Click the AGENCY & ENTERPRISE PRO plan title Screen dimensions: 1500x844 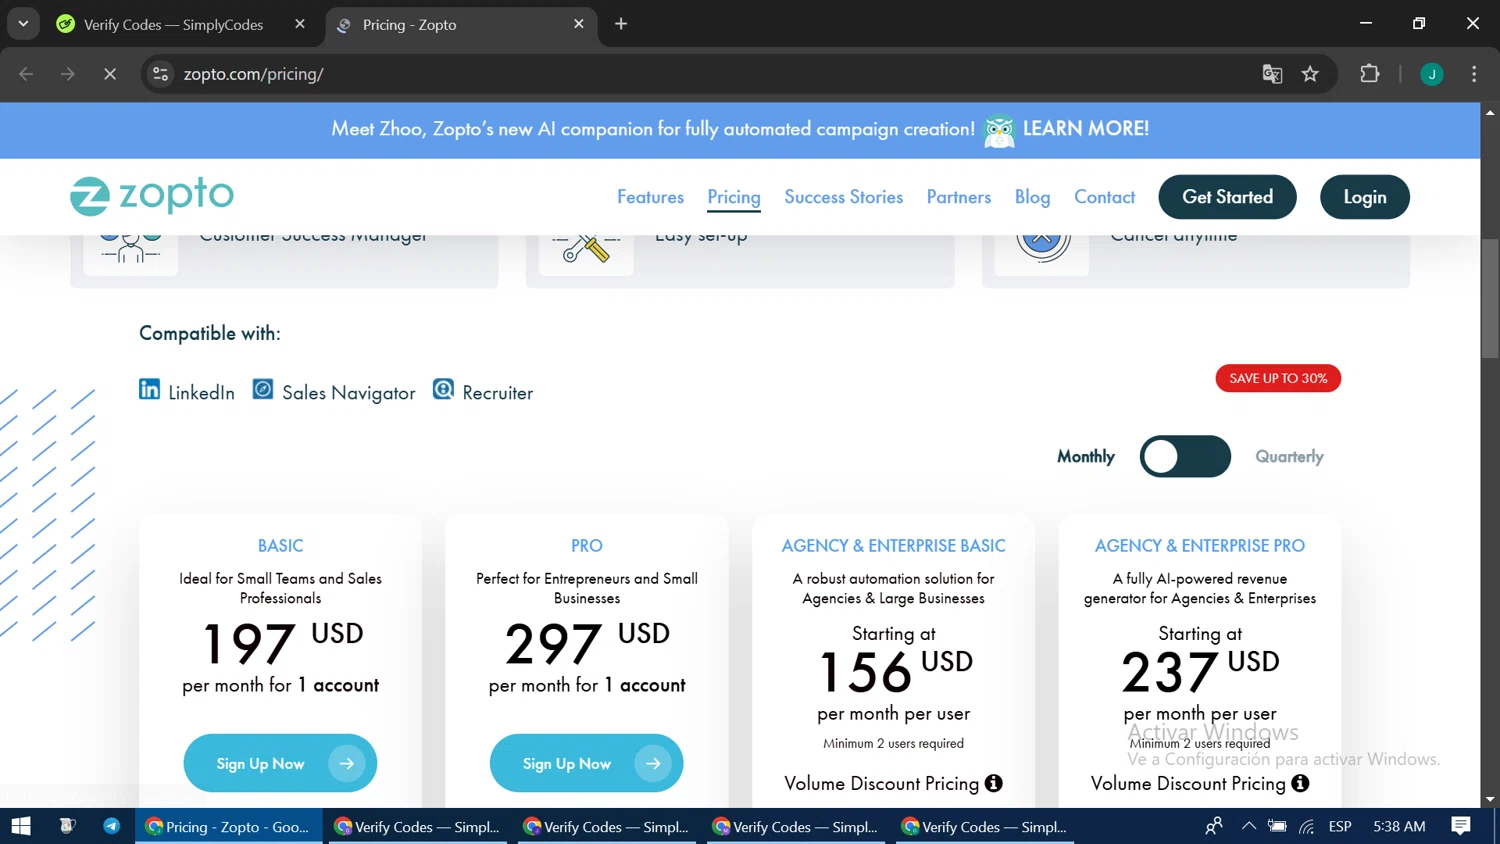click(1199, 546)
